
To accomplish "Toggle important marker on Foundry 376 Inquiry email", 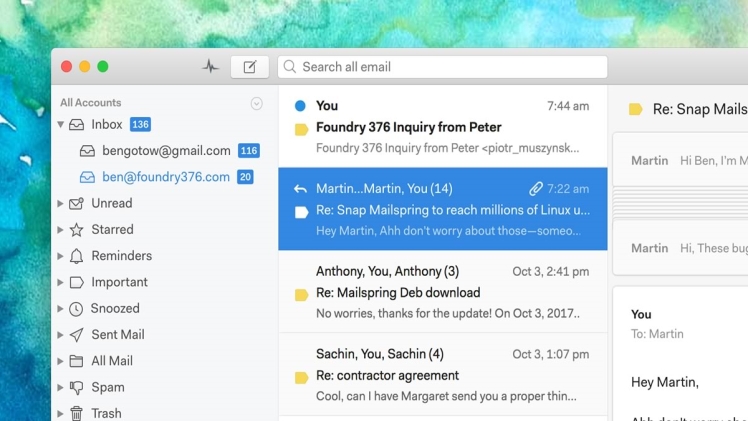I will click(301, 129).
